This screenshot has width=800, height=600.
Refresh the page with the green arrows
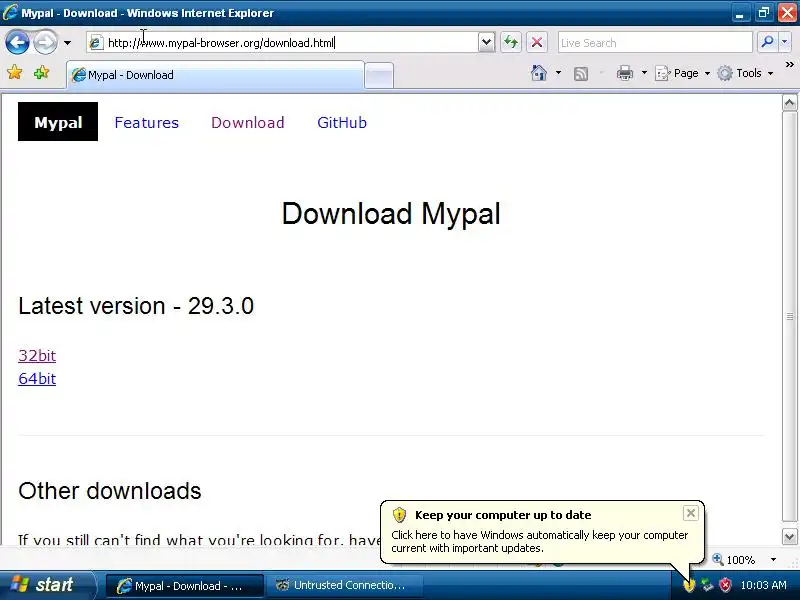pos(511,42)
